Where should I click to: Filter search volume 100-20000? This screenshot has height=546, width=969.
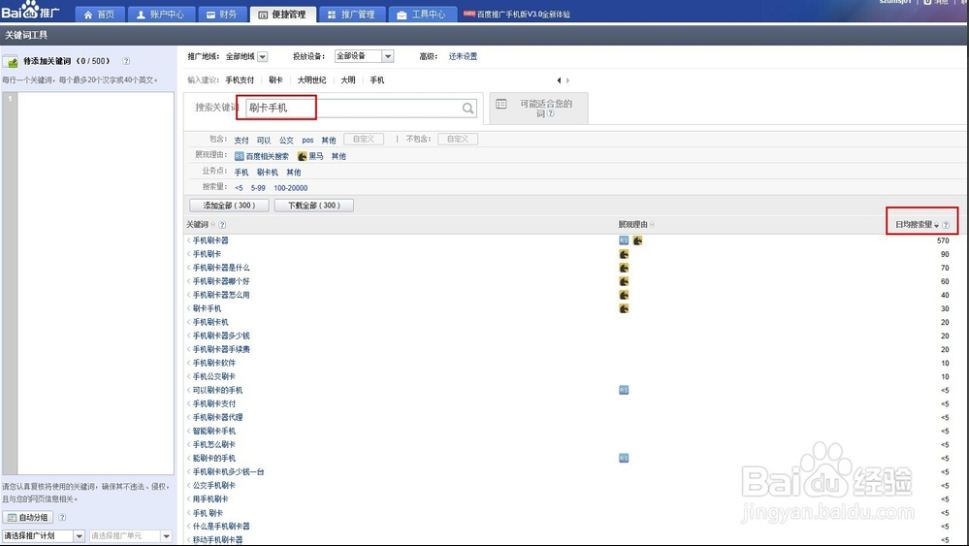(x=290, y=188)
